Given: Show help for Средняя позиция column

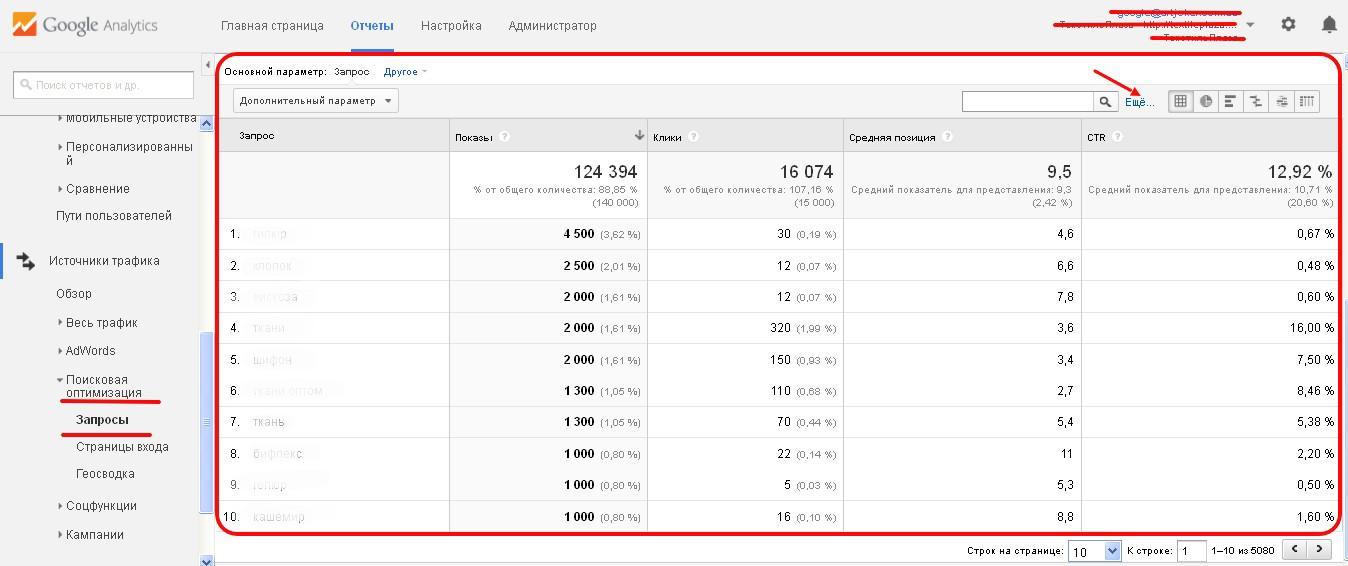Looking at the screenshot, I should (x=948, y=137).
